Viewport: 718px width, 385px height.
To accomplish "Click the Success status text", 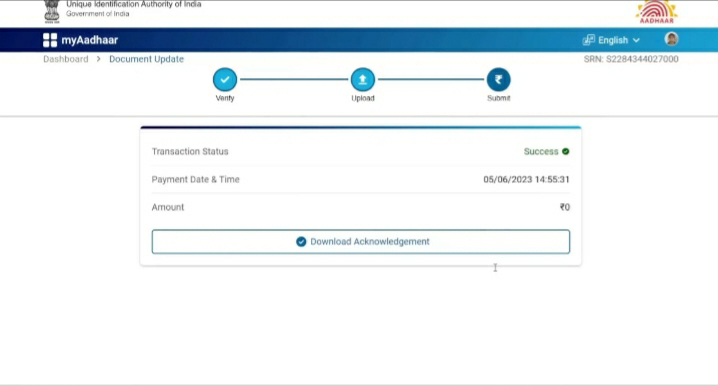I will click(541, 152).
